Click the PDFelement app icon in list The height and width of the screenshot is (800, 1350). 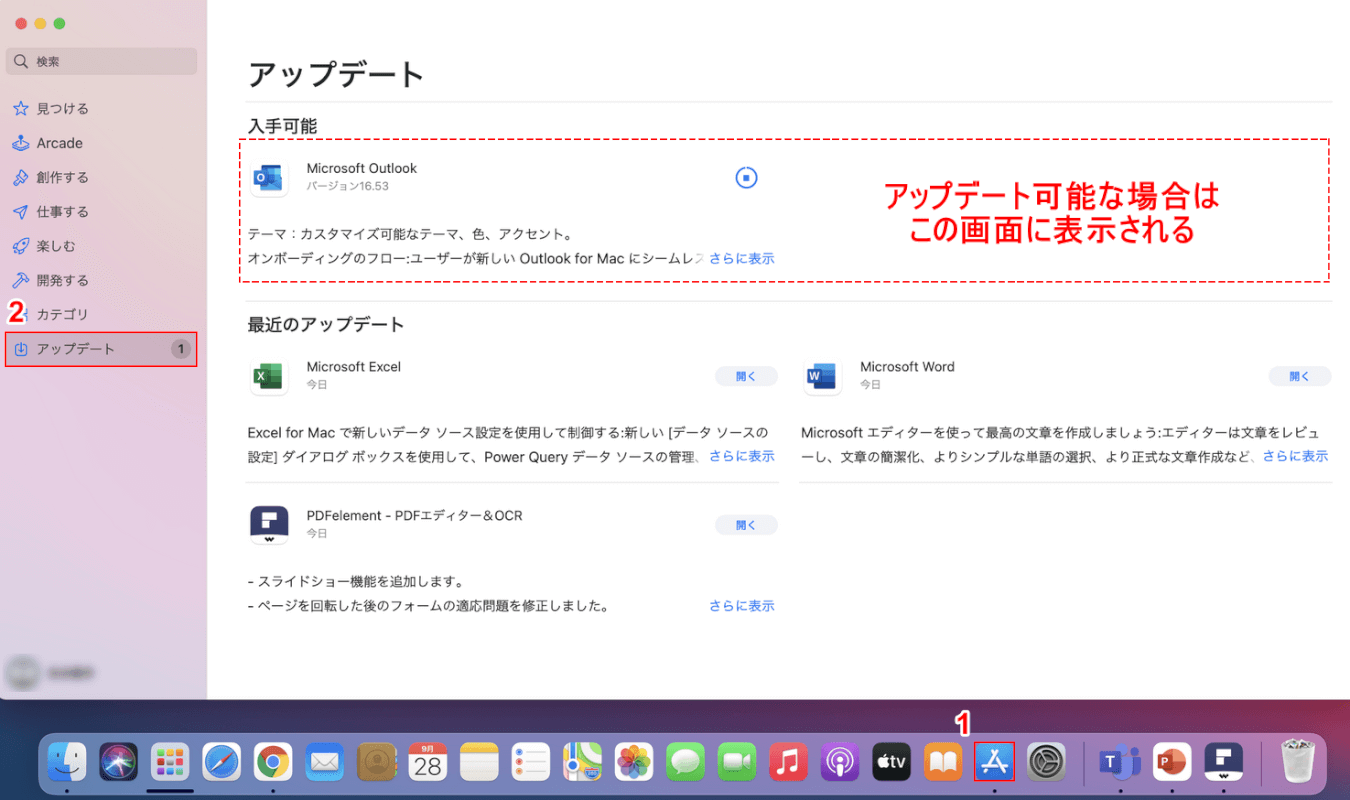[x=269, y=525]
